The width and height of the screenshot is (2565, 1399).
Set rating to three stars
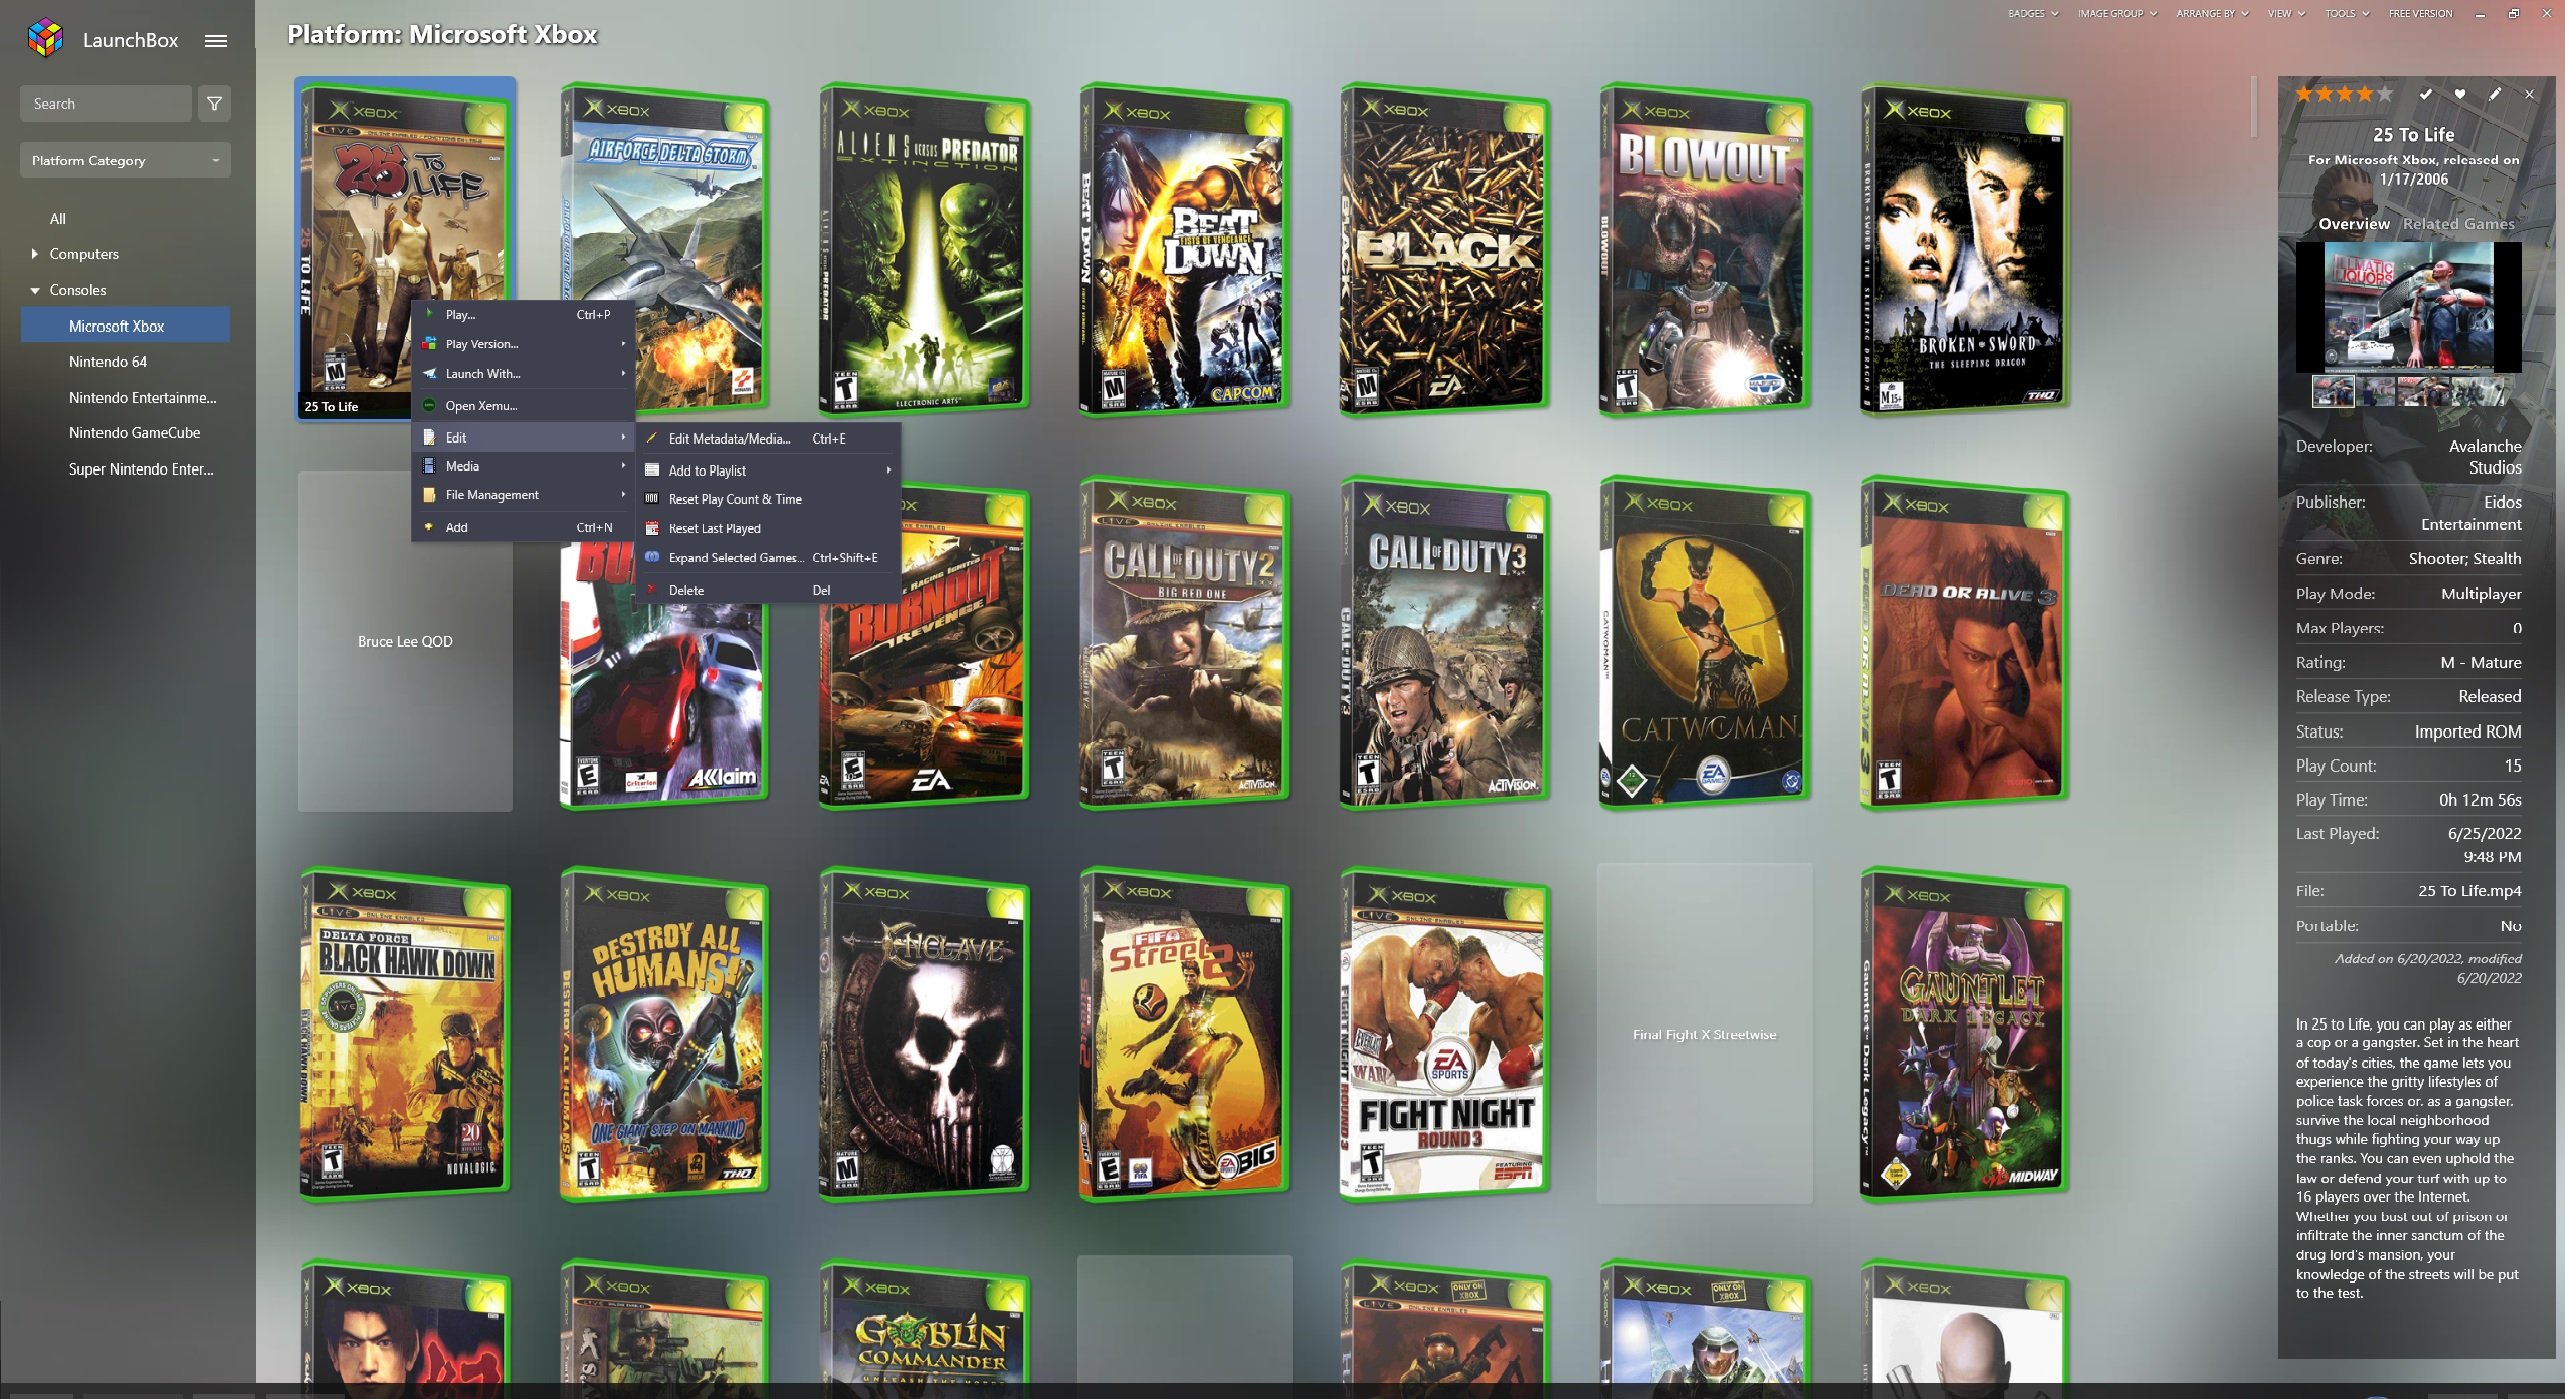[x=2345, y=94]
